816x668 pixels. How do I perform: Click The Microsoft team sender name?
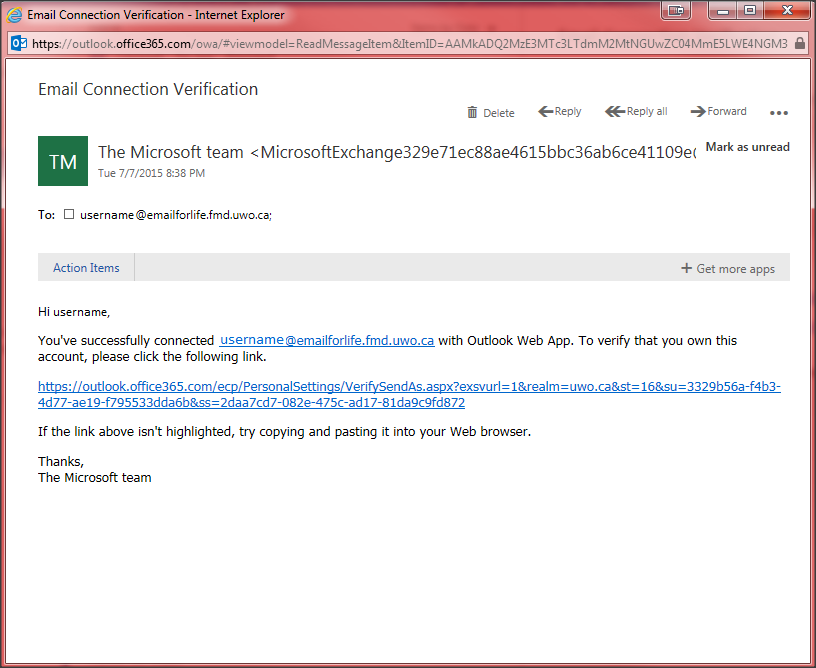tap(171, 152)
